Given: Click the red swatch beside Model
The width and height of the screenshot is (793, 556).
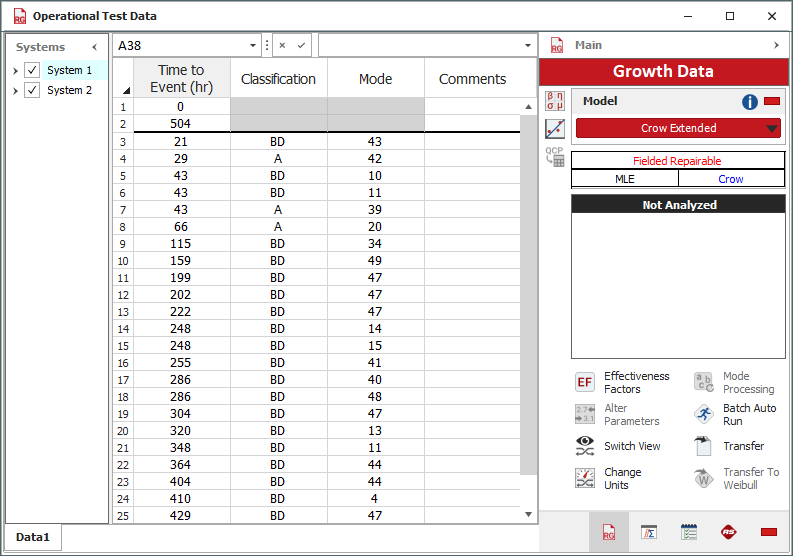Looking at the screenshot, I should click(x=771, y=102).
